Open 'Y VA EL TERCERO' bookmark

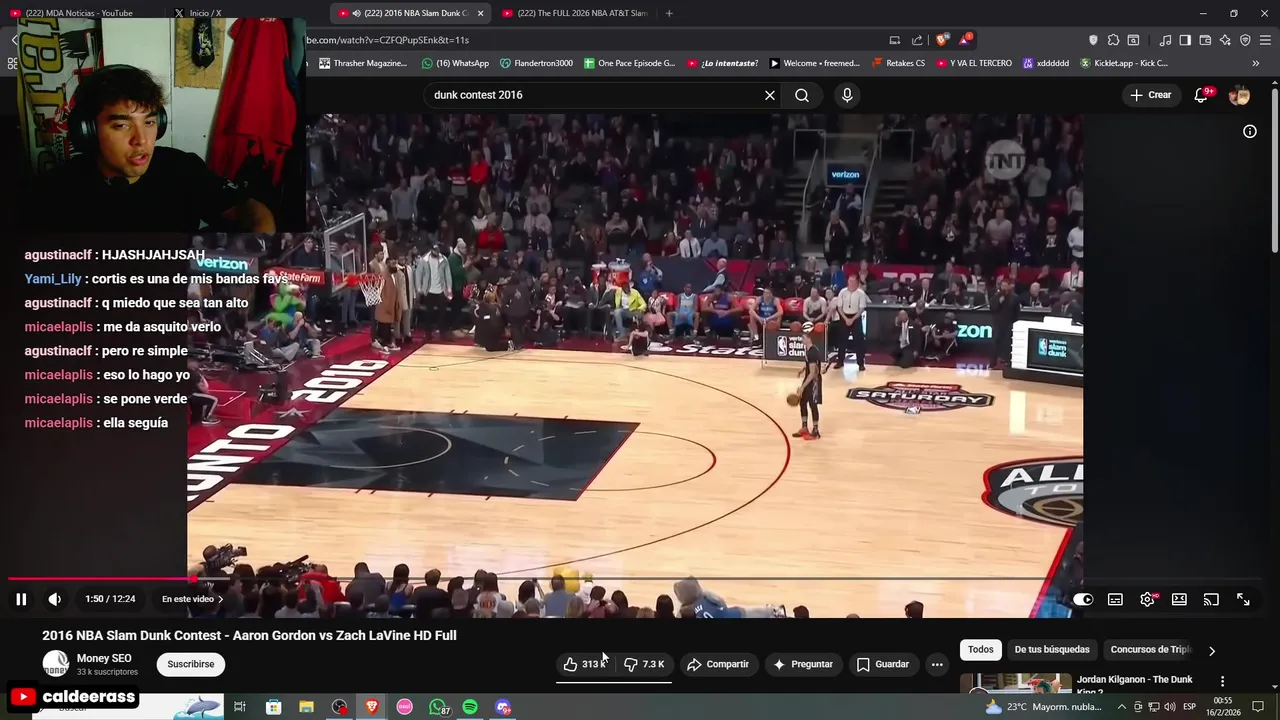click(975, 63)
